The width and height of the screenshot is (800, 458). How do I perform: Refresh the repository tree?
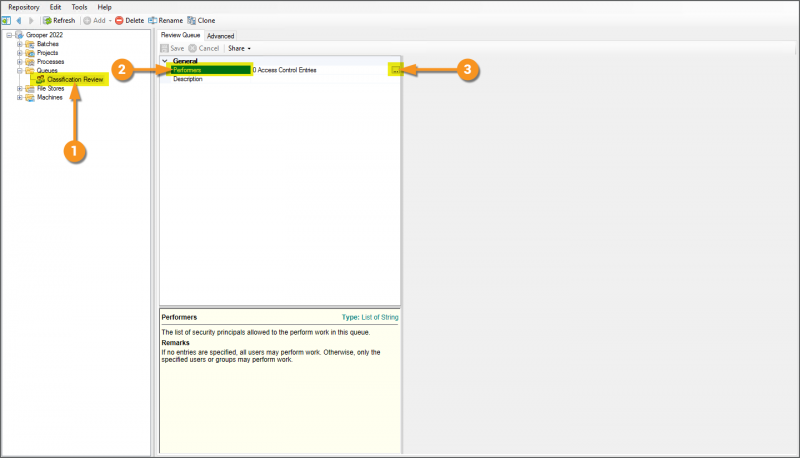point(59,20)
